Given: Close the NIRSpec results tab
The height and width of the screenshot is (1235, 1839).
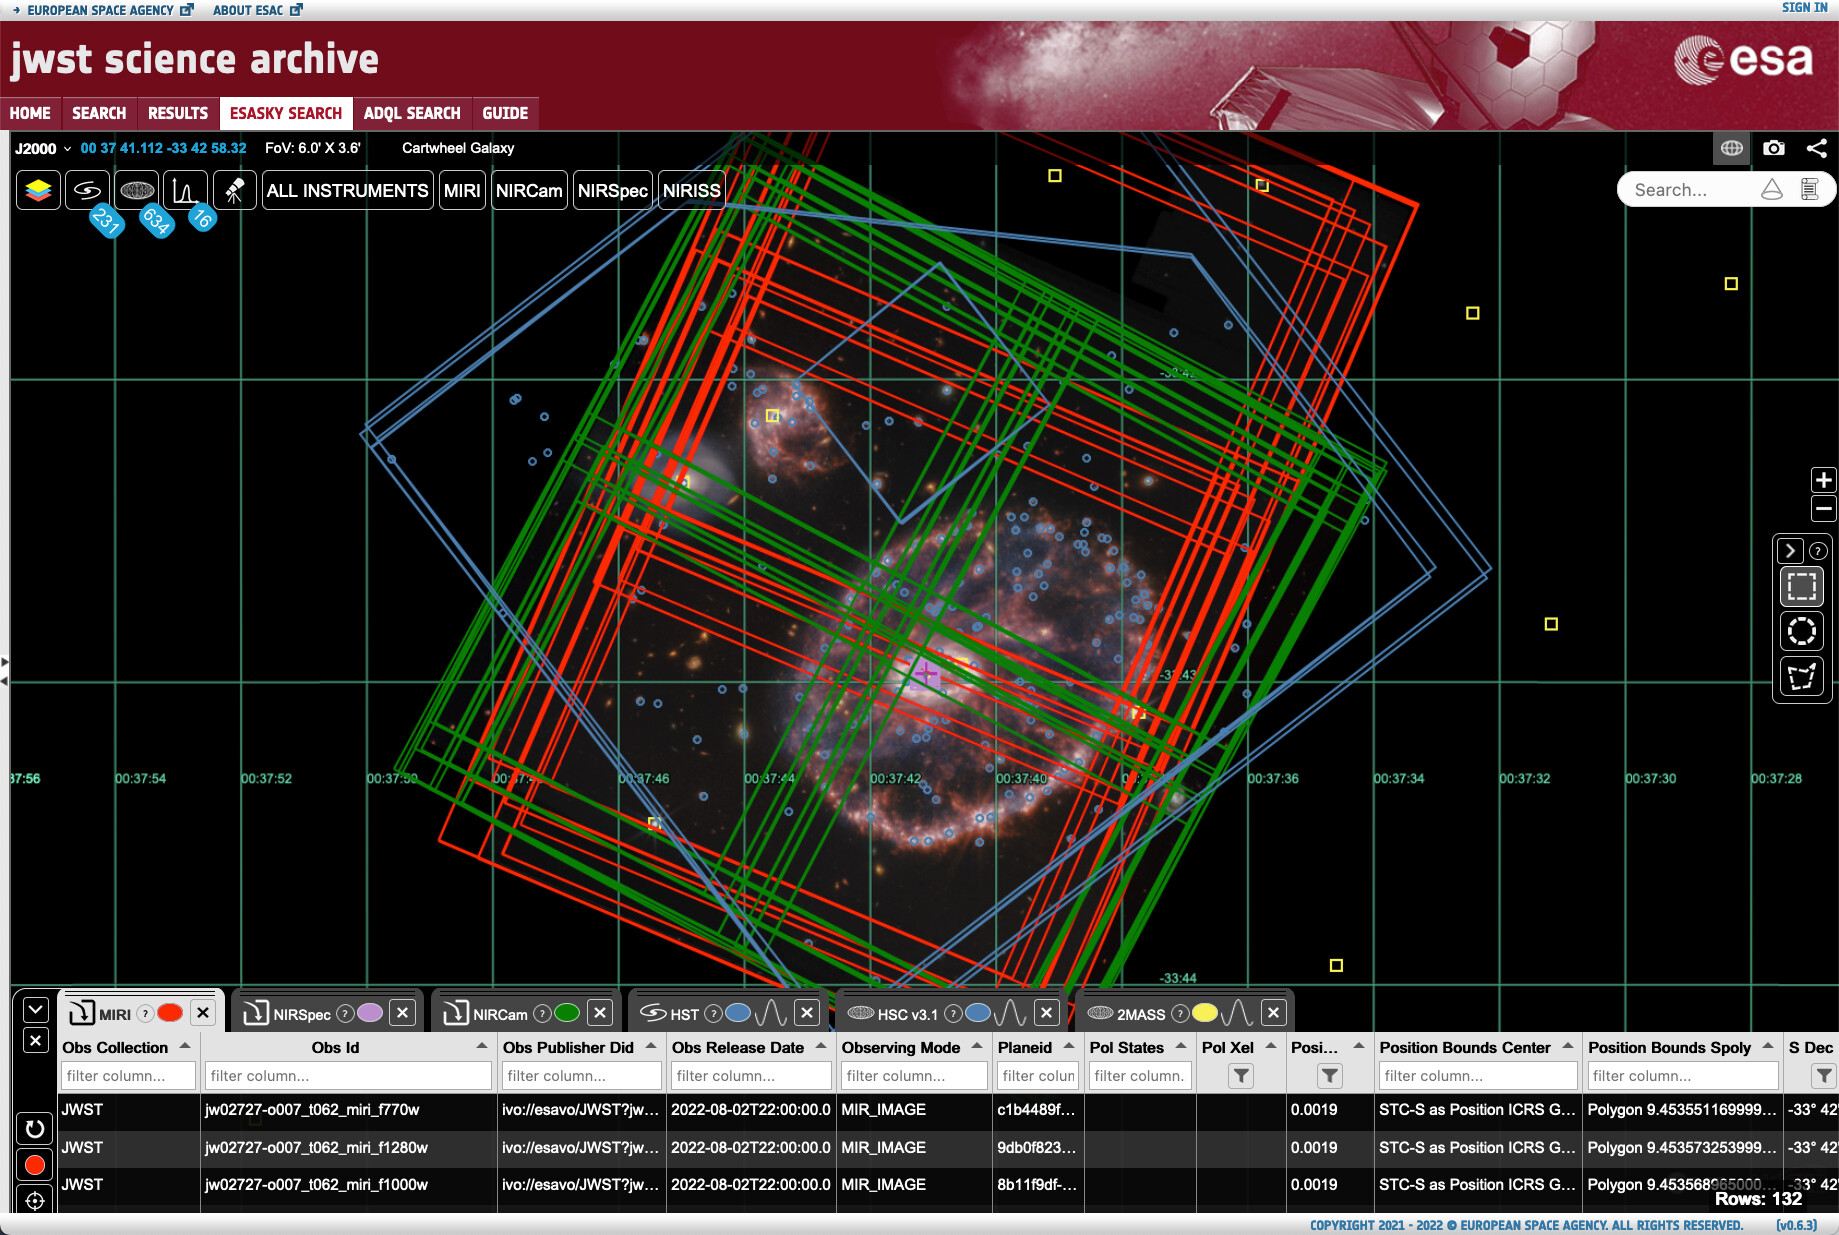Looking at the screenshot, I should 402,1013.
